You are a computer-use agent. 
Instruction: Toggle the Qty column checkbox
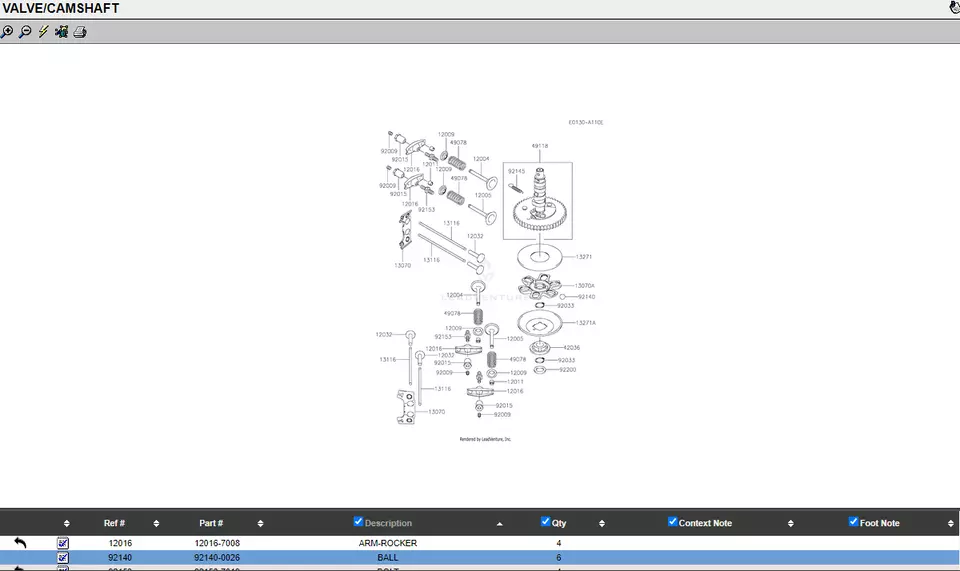545,522
